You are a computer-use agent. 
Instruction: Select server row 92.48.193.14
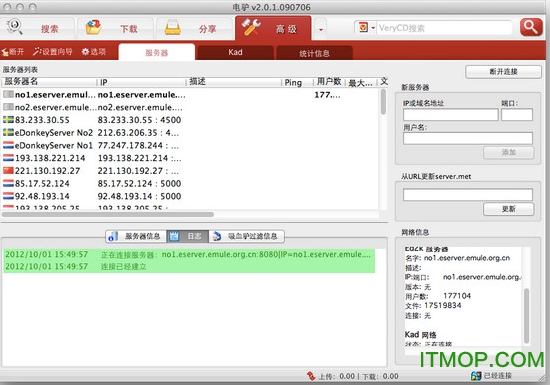pyautogui.click(x=189, y=196)
